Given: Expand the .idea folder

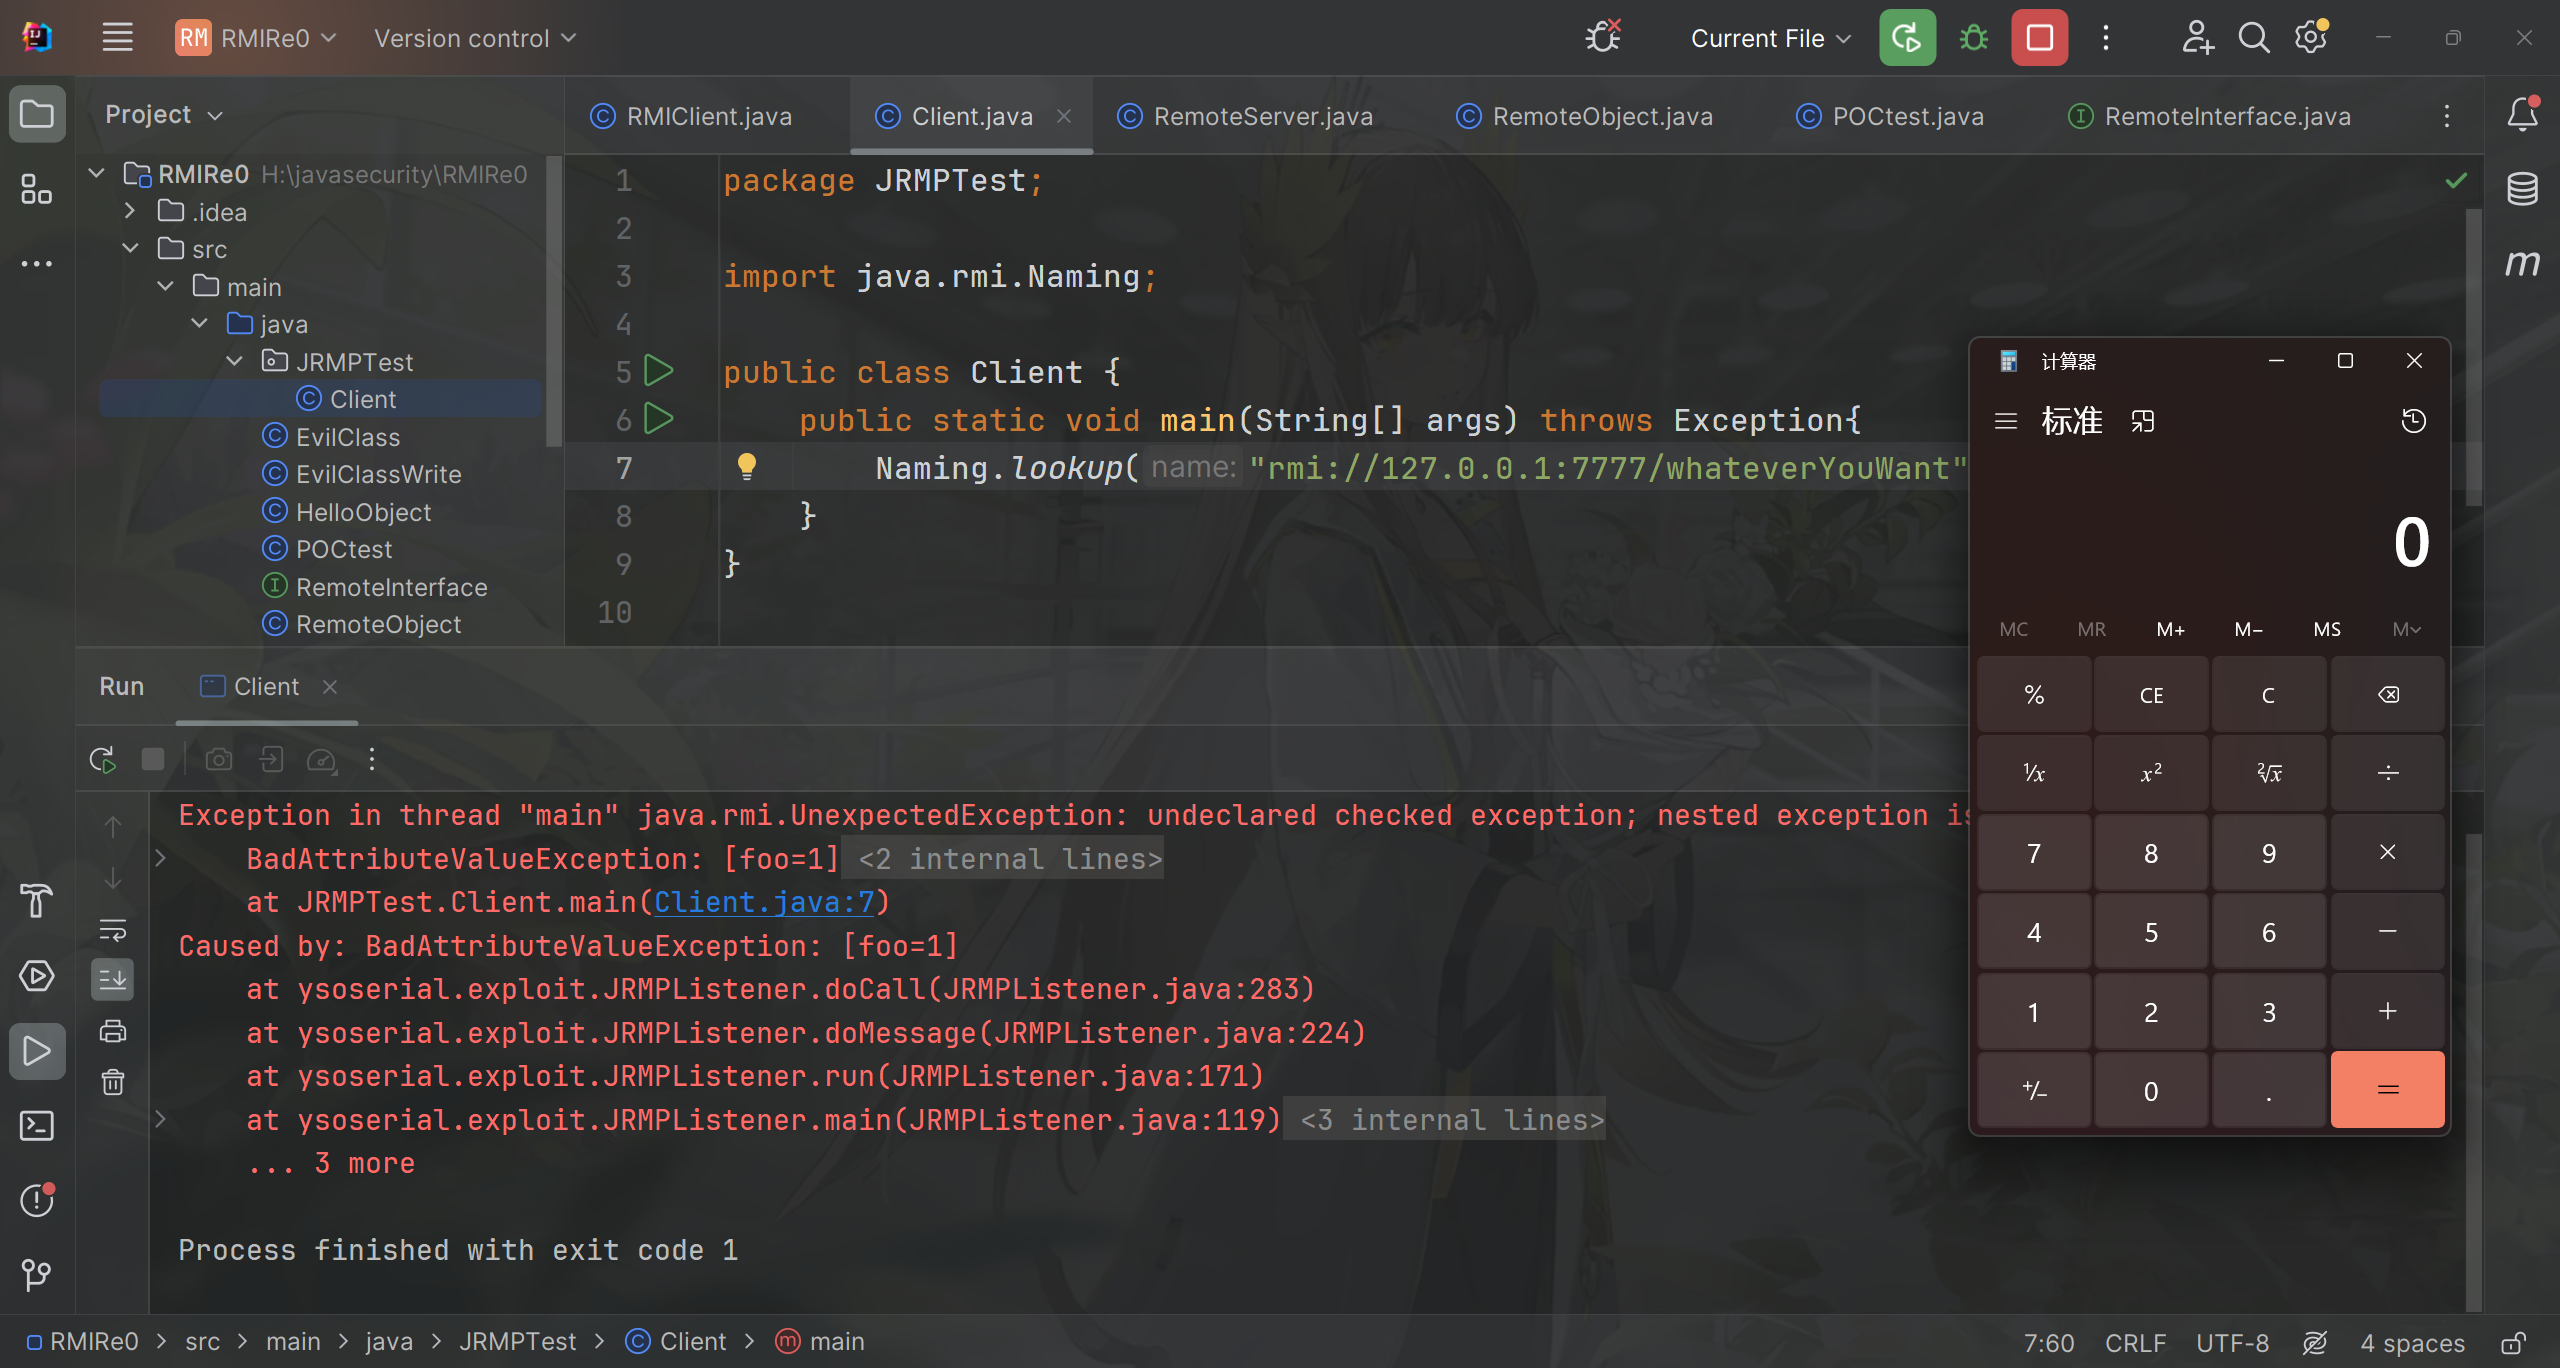Looking at the screenshot, I should pyautogui.click(x=130, y=211).
